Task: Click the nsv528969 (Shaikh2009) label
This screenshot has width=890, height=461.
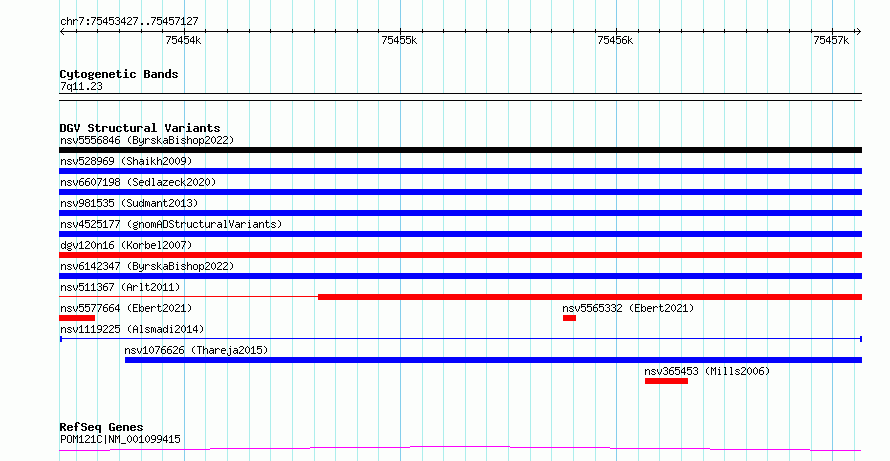Action: click(x=126, y=161)
